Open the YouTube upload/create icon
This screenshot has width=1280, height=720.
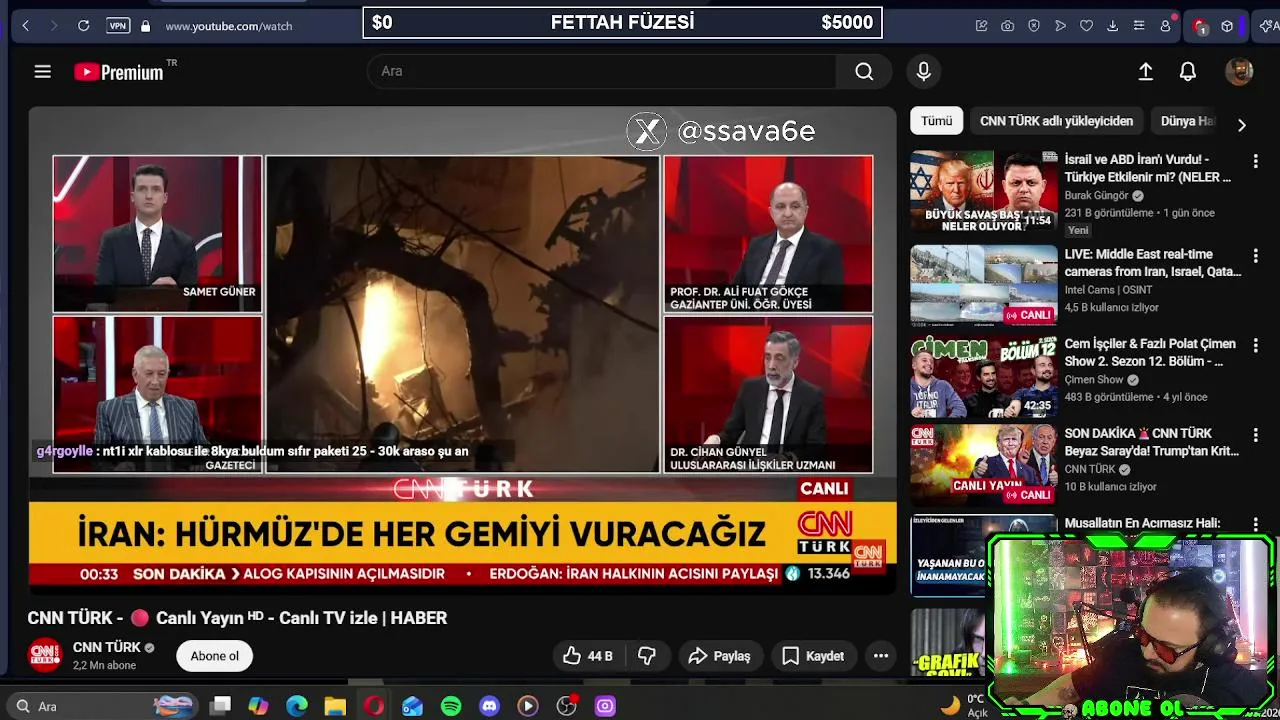(1146, 71)
